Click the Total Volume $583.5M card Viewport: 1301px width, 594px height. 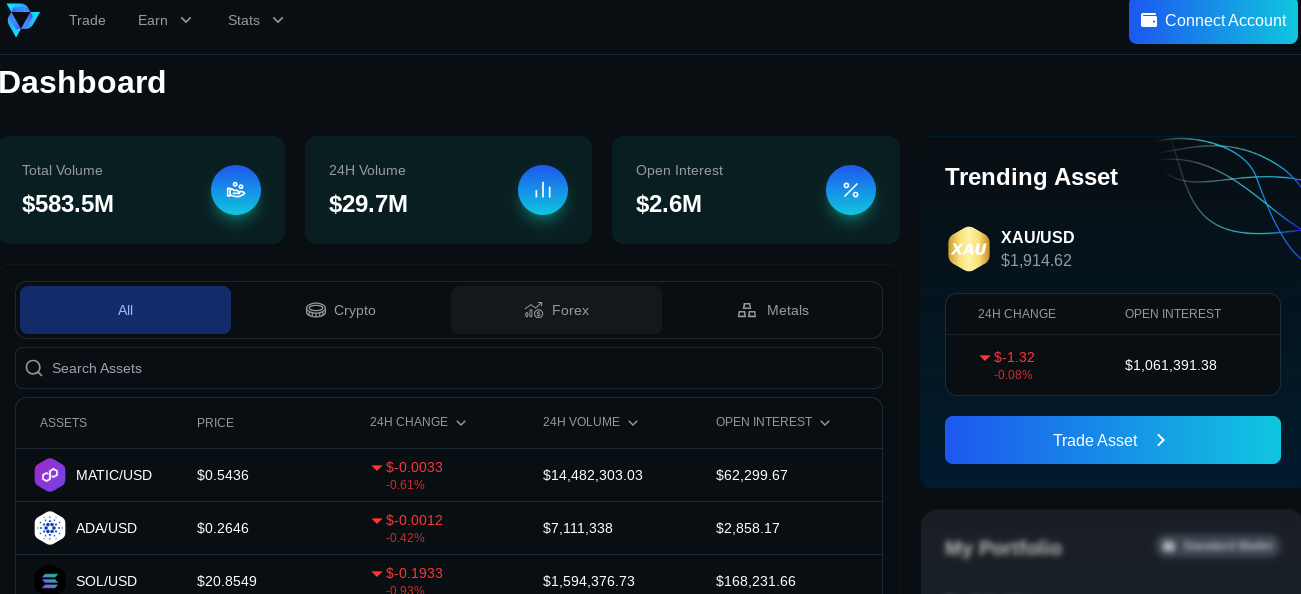click(x=142, y=190)
